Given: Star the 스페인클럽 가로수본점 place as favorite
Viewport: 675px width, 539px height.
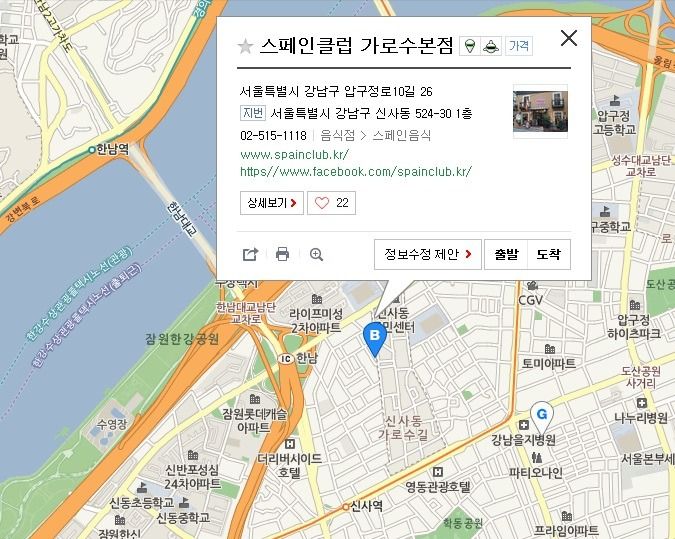Looking at the screenshot, I should 245,46.
